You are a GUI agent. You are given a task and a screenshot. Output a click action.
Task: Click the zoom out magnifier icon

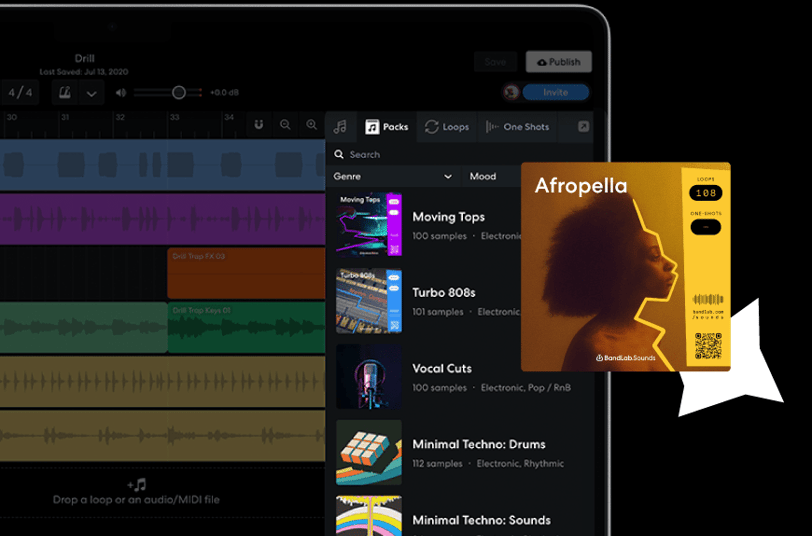285,124
